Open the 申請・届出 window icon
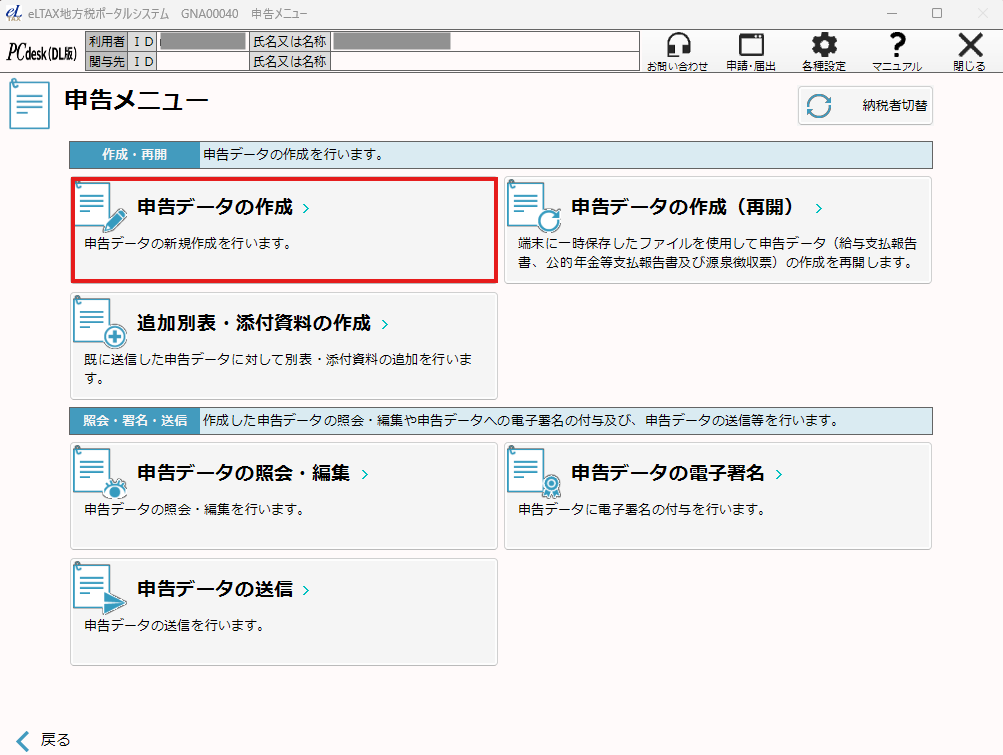 (x=751, y=46)
